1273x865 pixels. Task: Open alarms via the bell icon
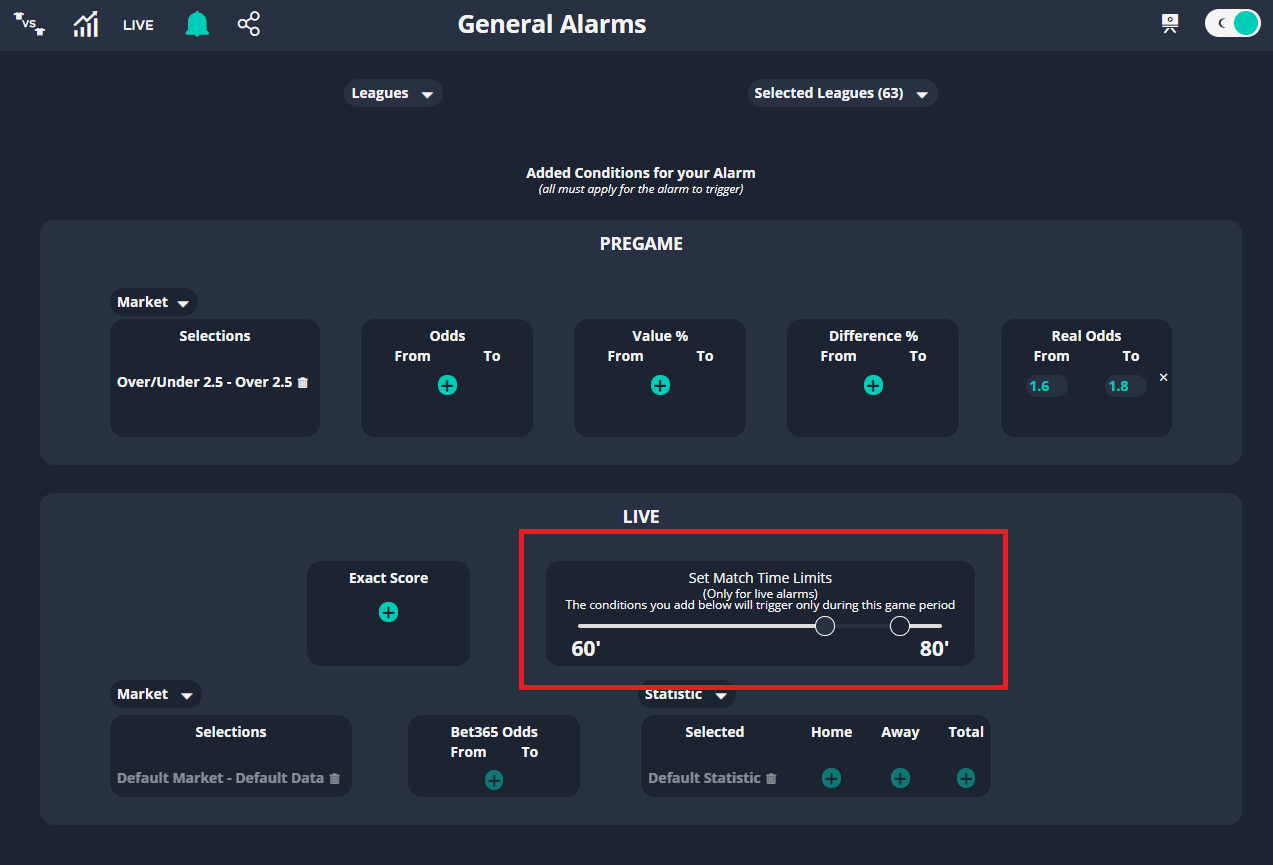196,24
